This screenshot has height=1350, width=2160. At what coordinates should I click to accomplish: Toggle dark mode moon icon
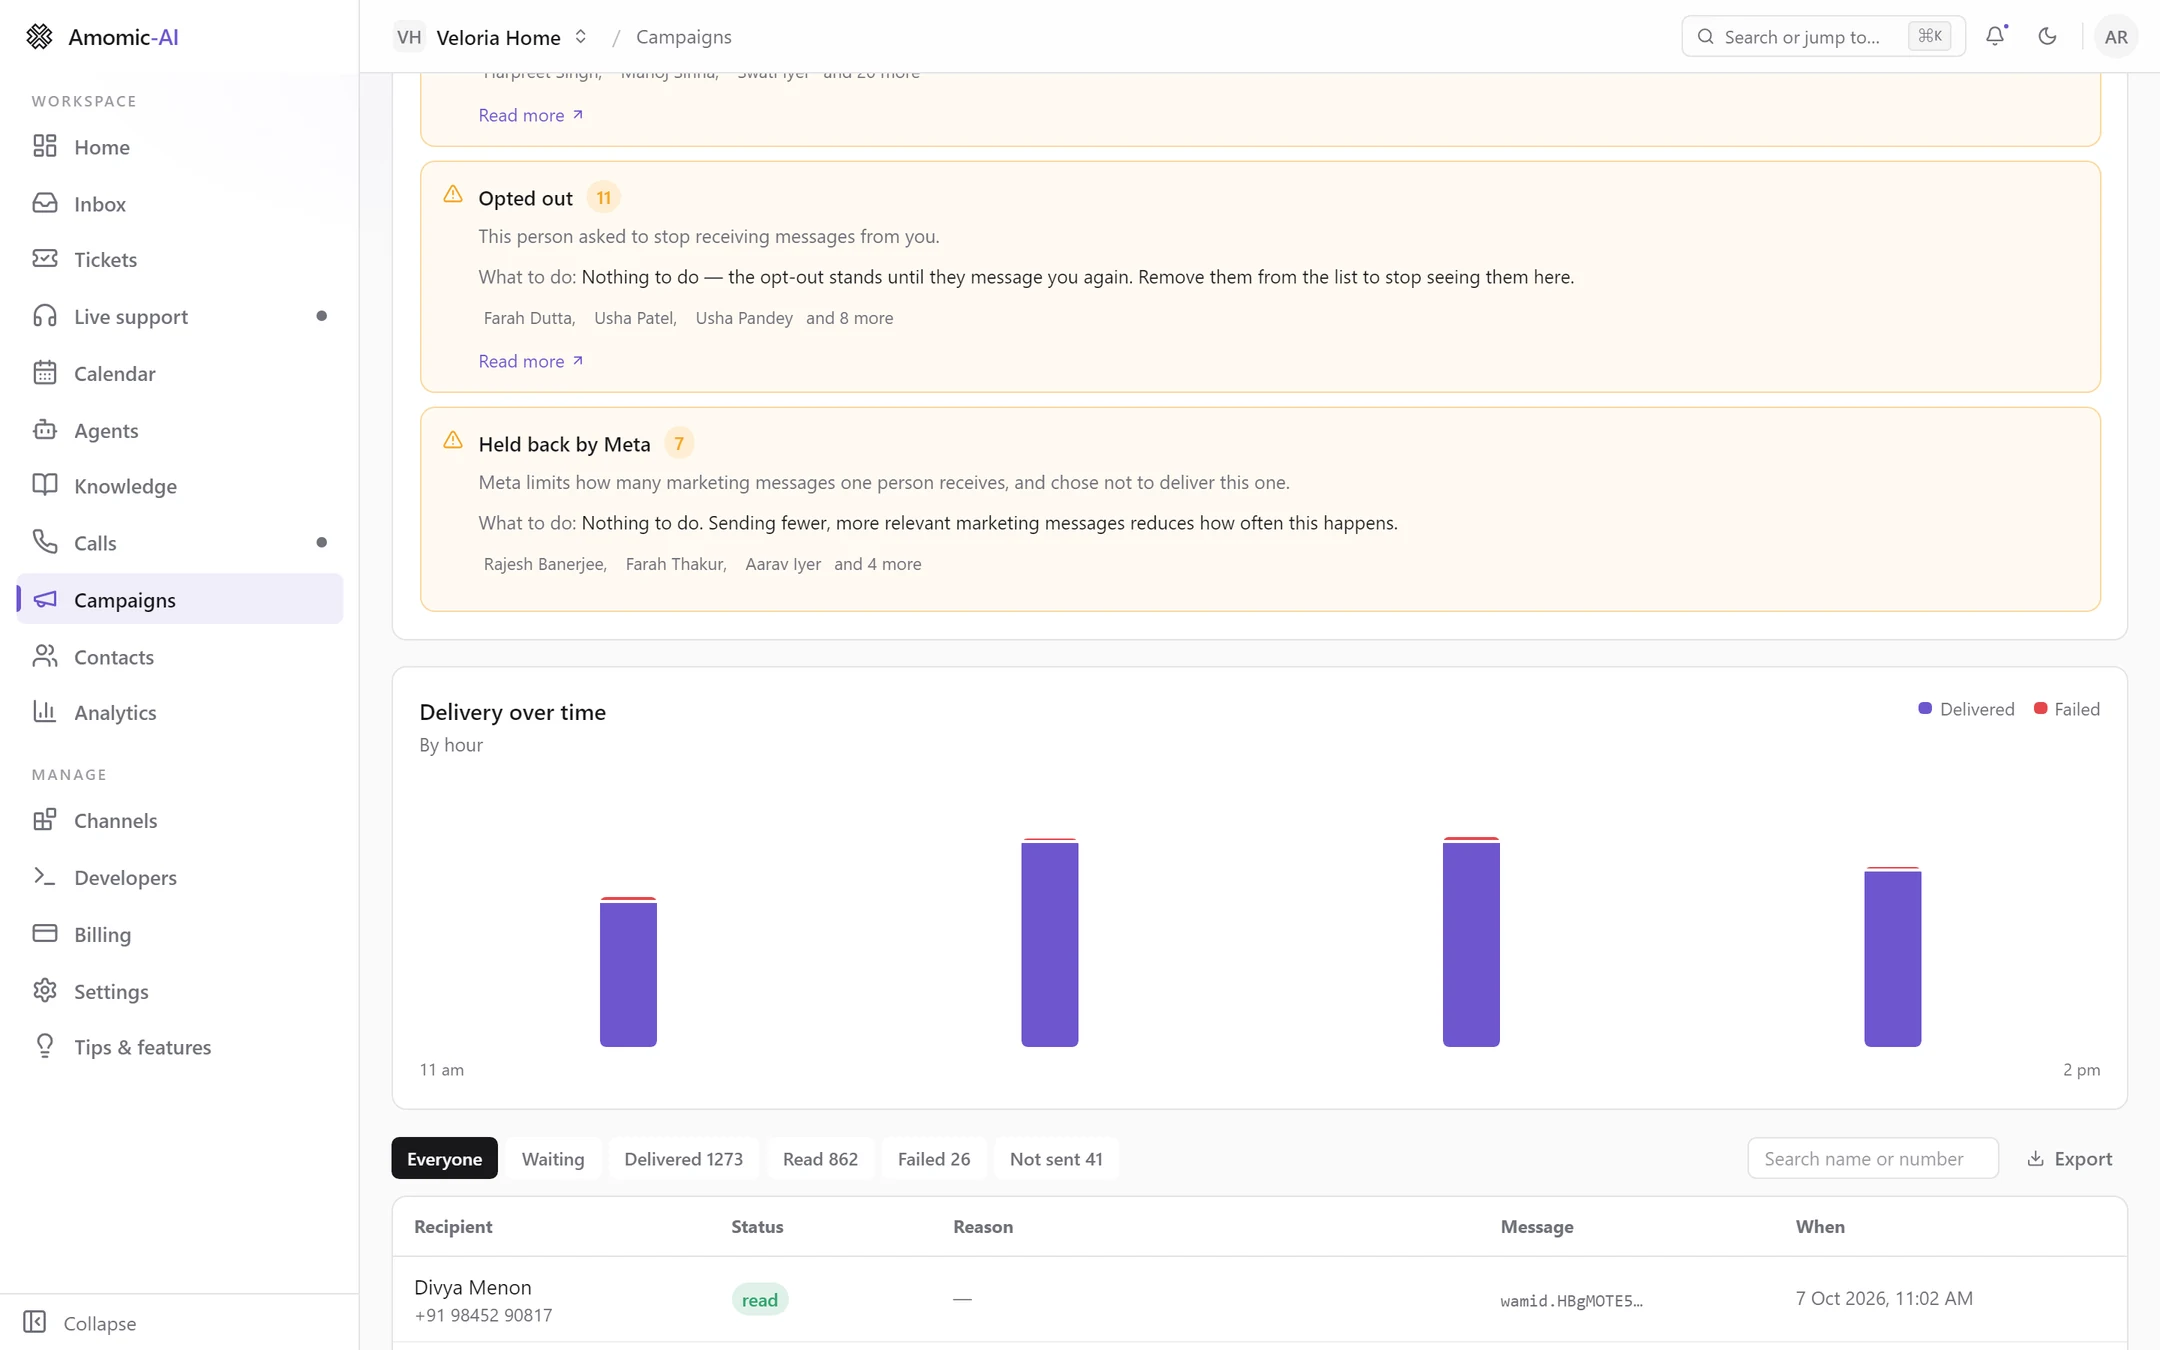click(2047, 37)
